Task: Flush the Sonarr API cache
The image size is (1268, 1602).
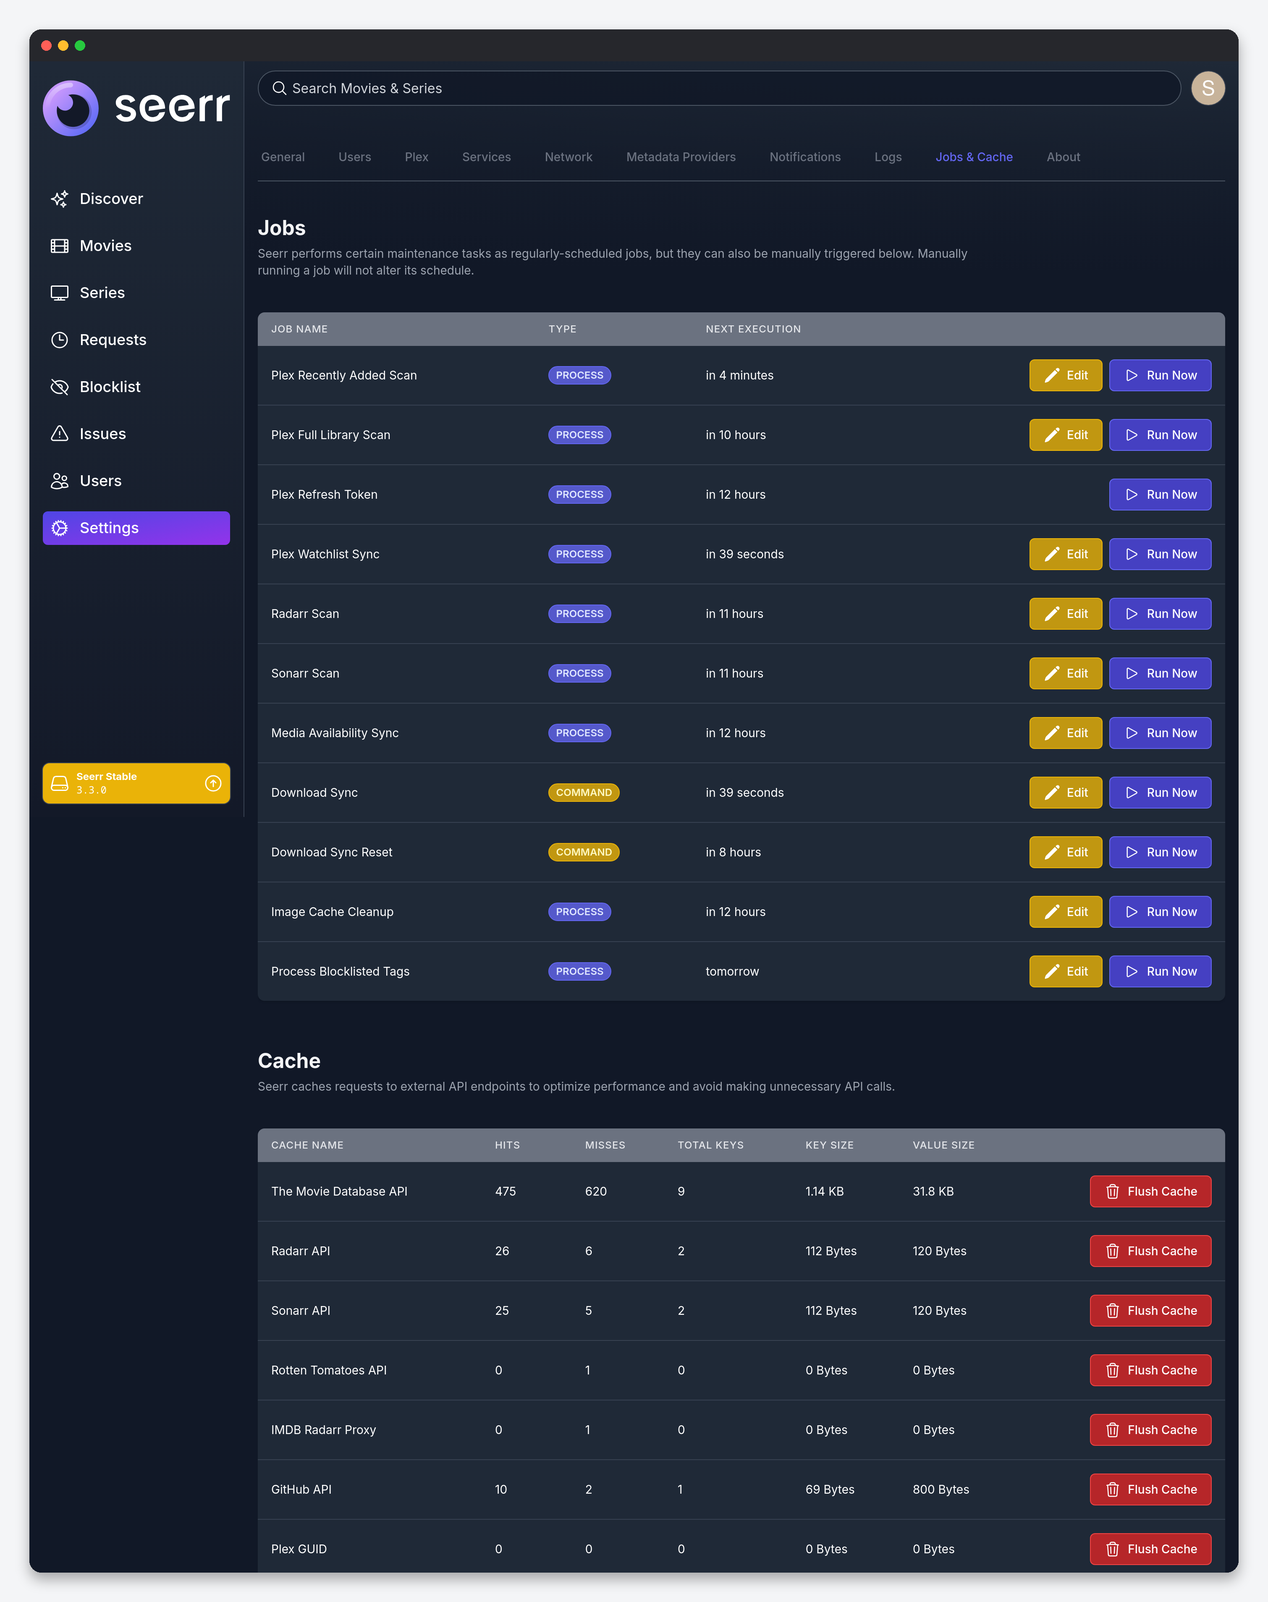Action: click(1150, 1311)
